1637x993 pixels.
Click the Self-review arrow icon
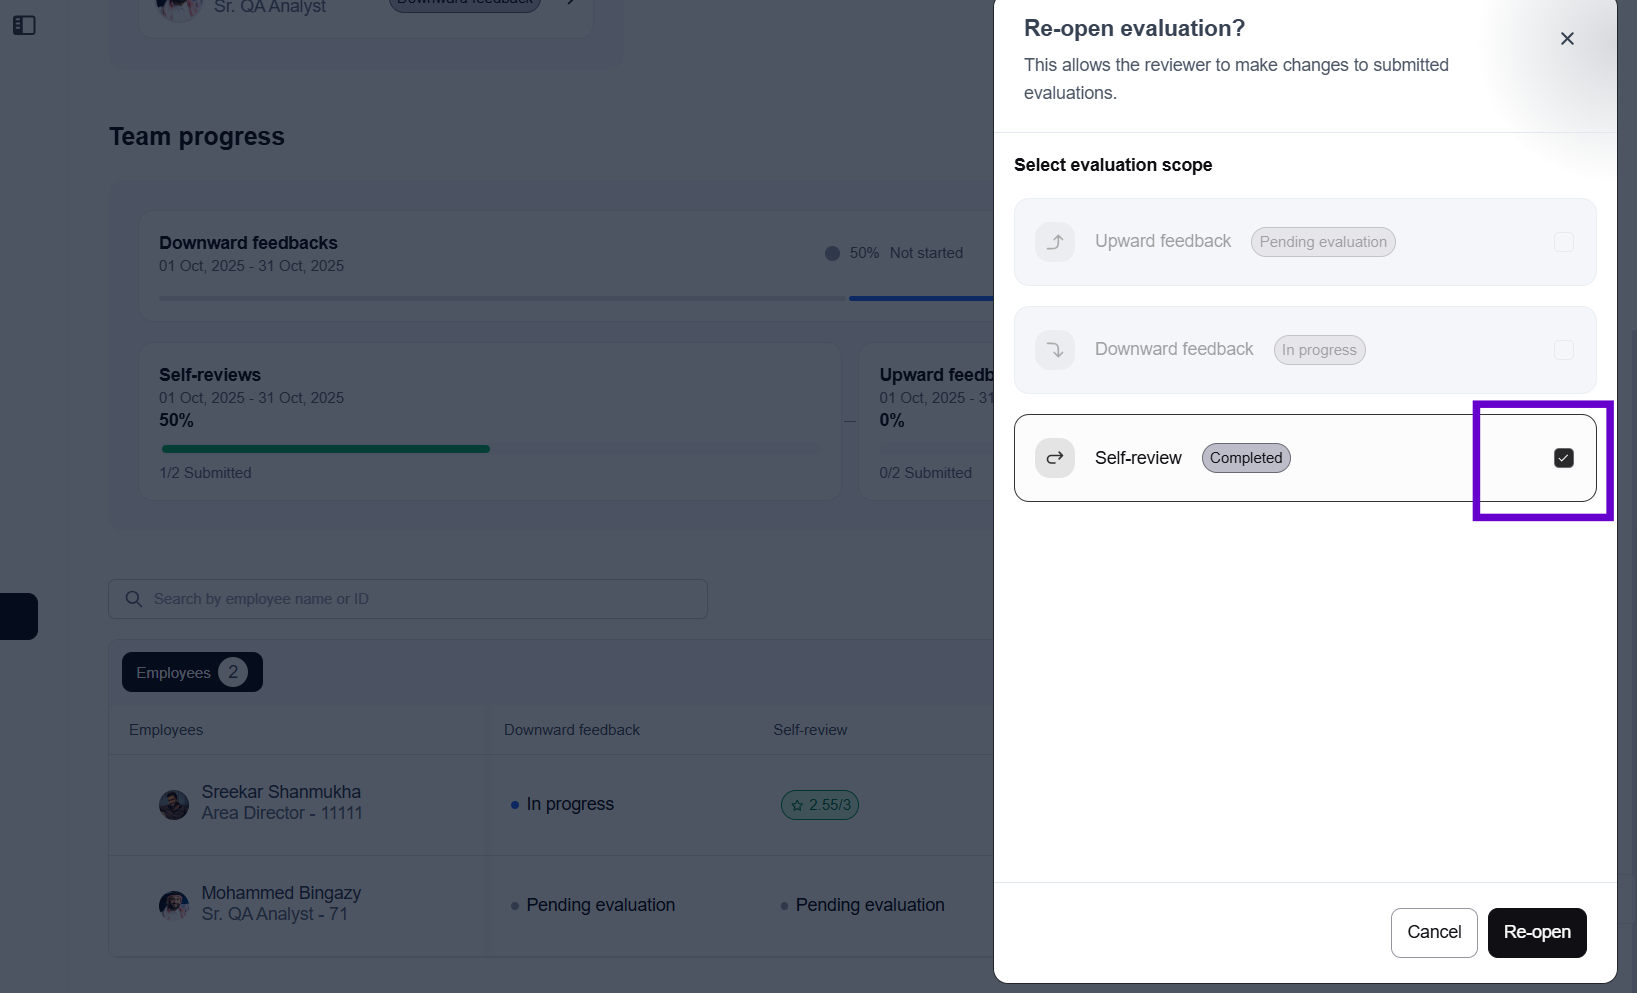[x=1055, y=458]
